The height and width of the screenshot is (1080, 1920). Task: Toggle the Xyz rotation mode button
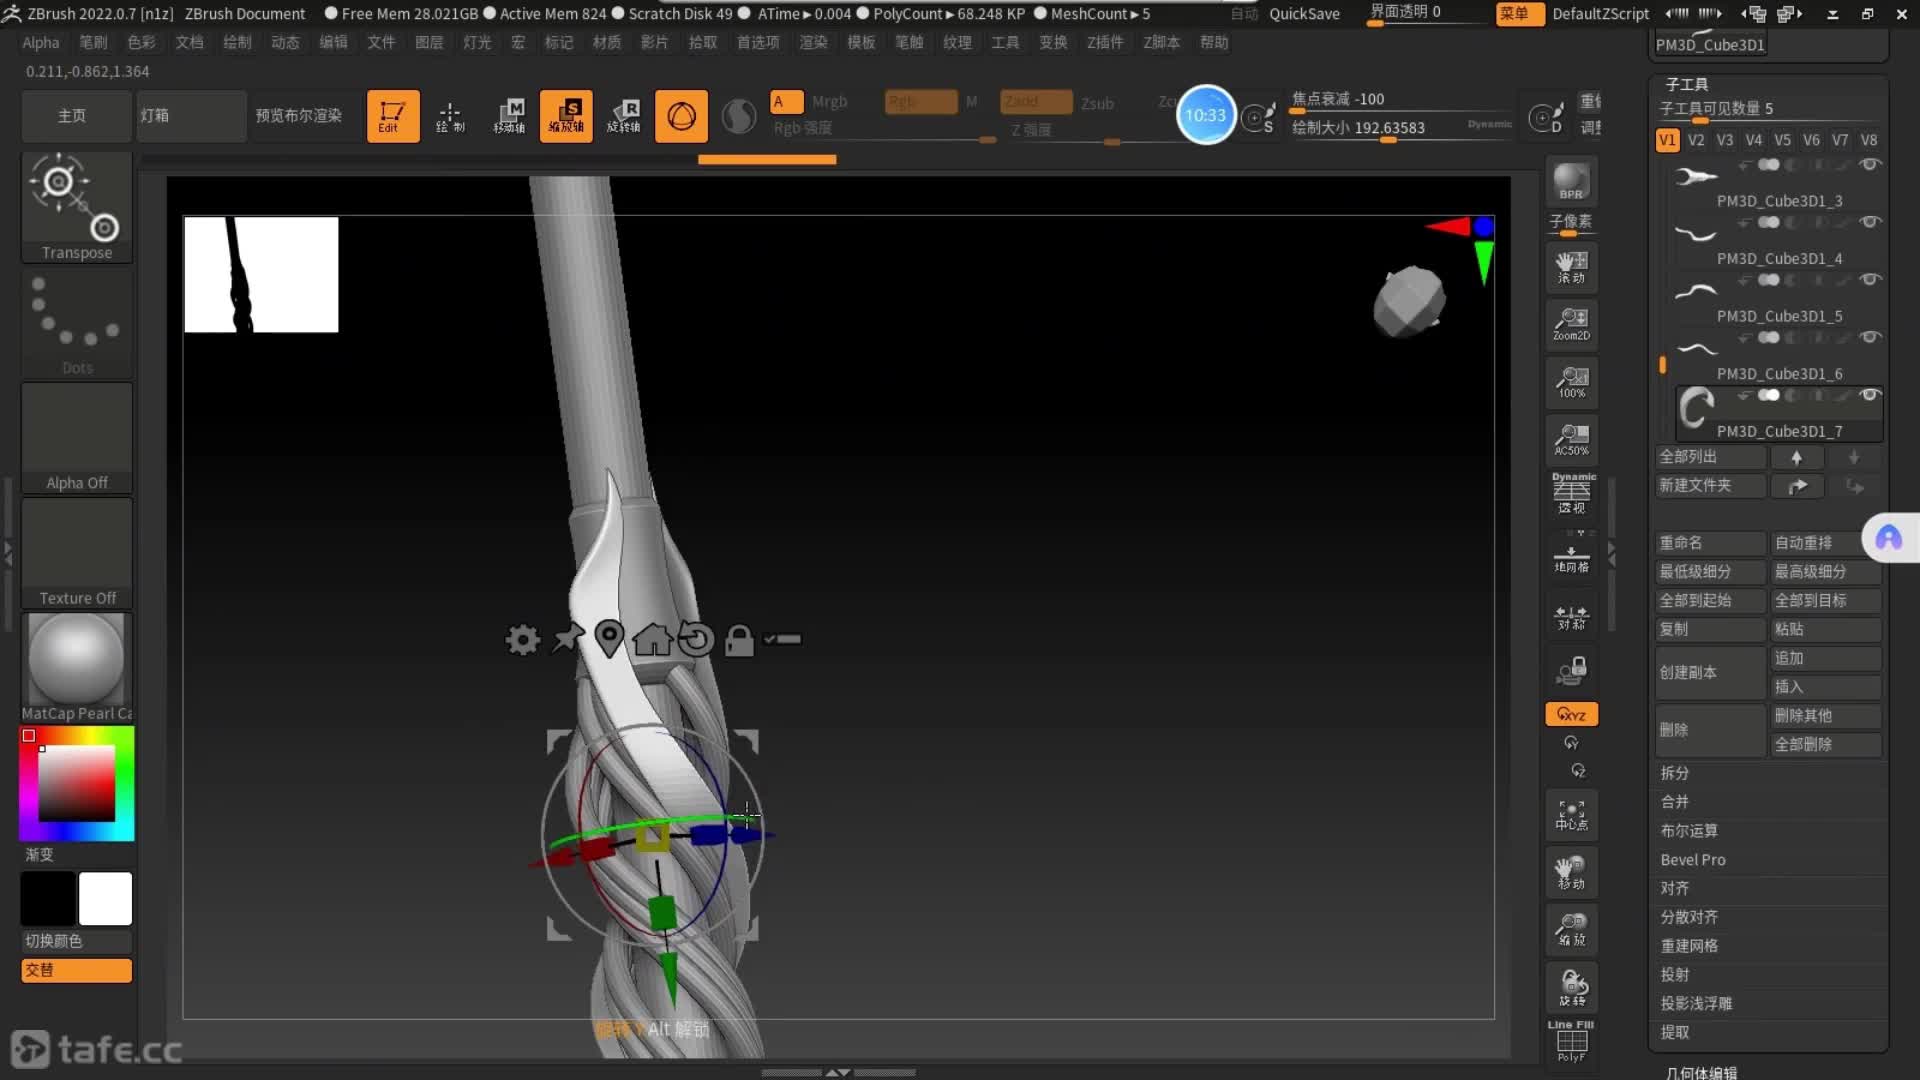1571,714
